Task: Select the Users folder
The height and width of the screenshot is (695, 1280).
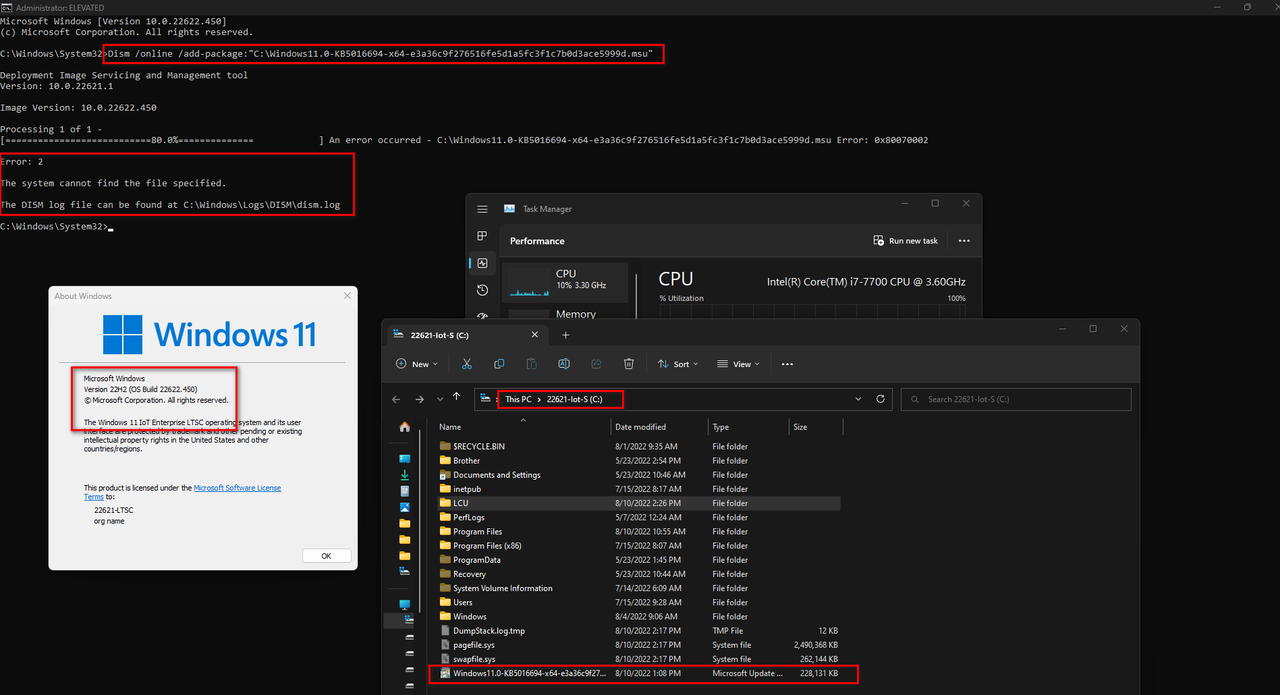Action: click(639, 602)
